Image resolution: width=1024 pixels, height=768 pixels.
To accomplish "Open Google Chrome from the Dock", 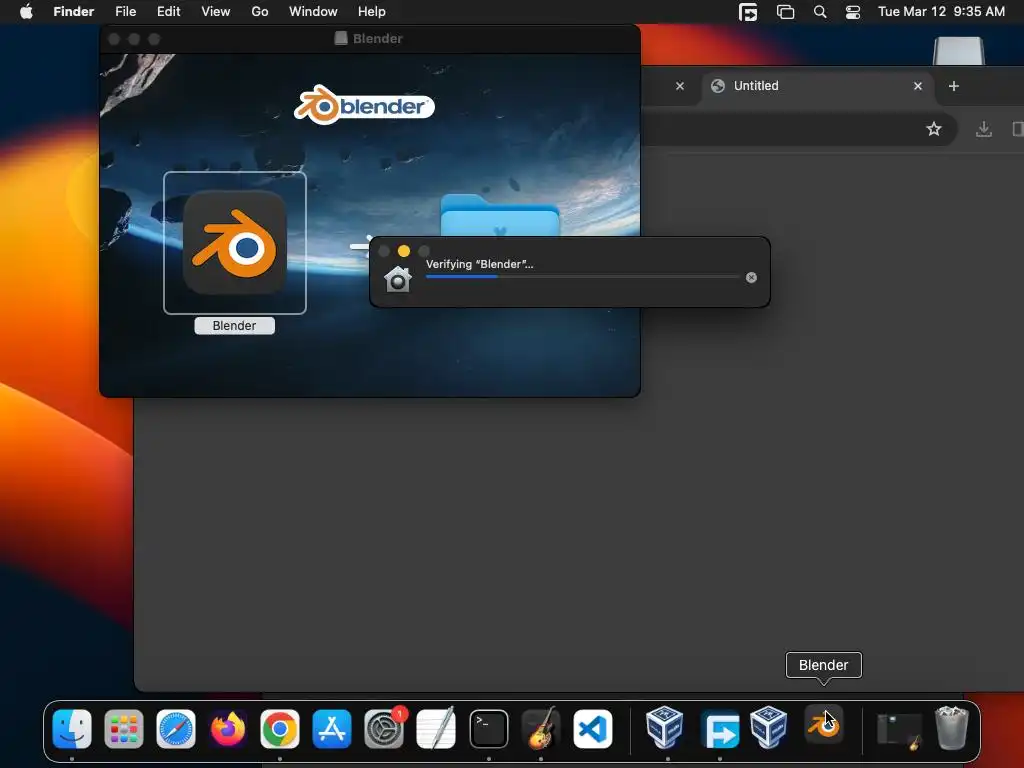I will [280, 729].
